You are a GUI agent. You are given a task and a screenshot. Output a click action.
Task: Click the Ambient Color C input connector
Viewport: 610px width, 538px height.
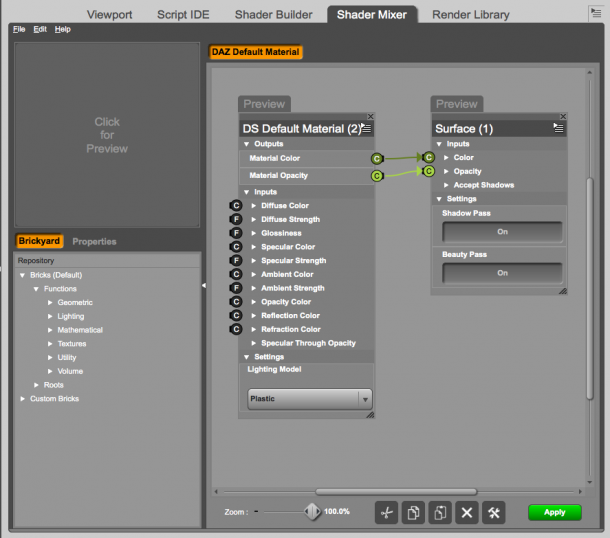click(x=236, y=274)
